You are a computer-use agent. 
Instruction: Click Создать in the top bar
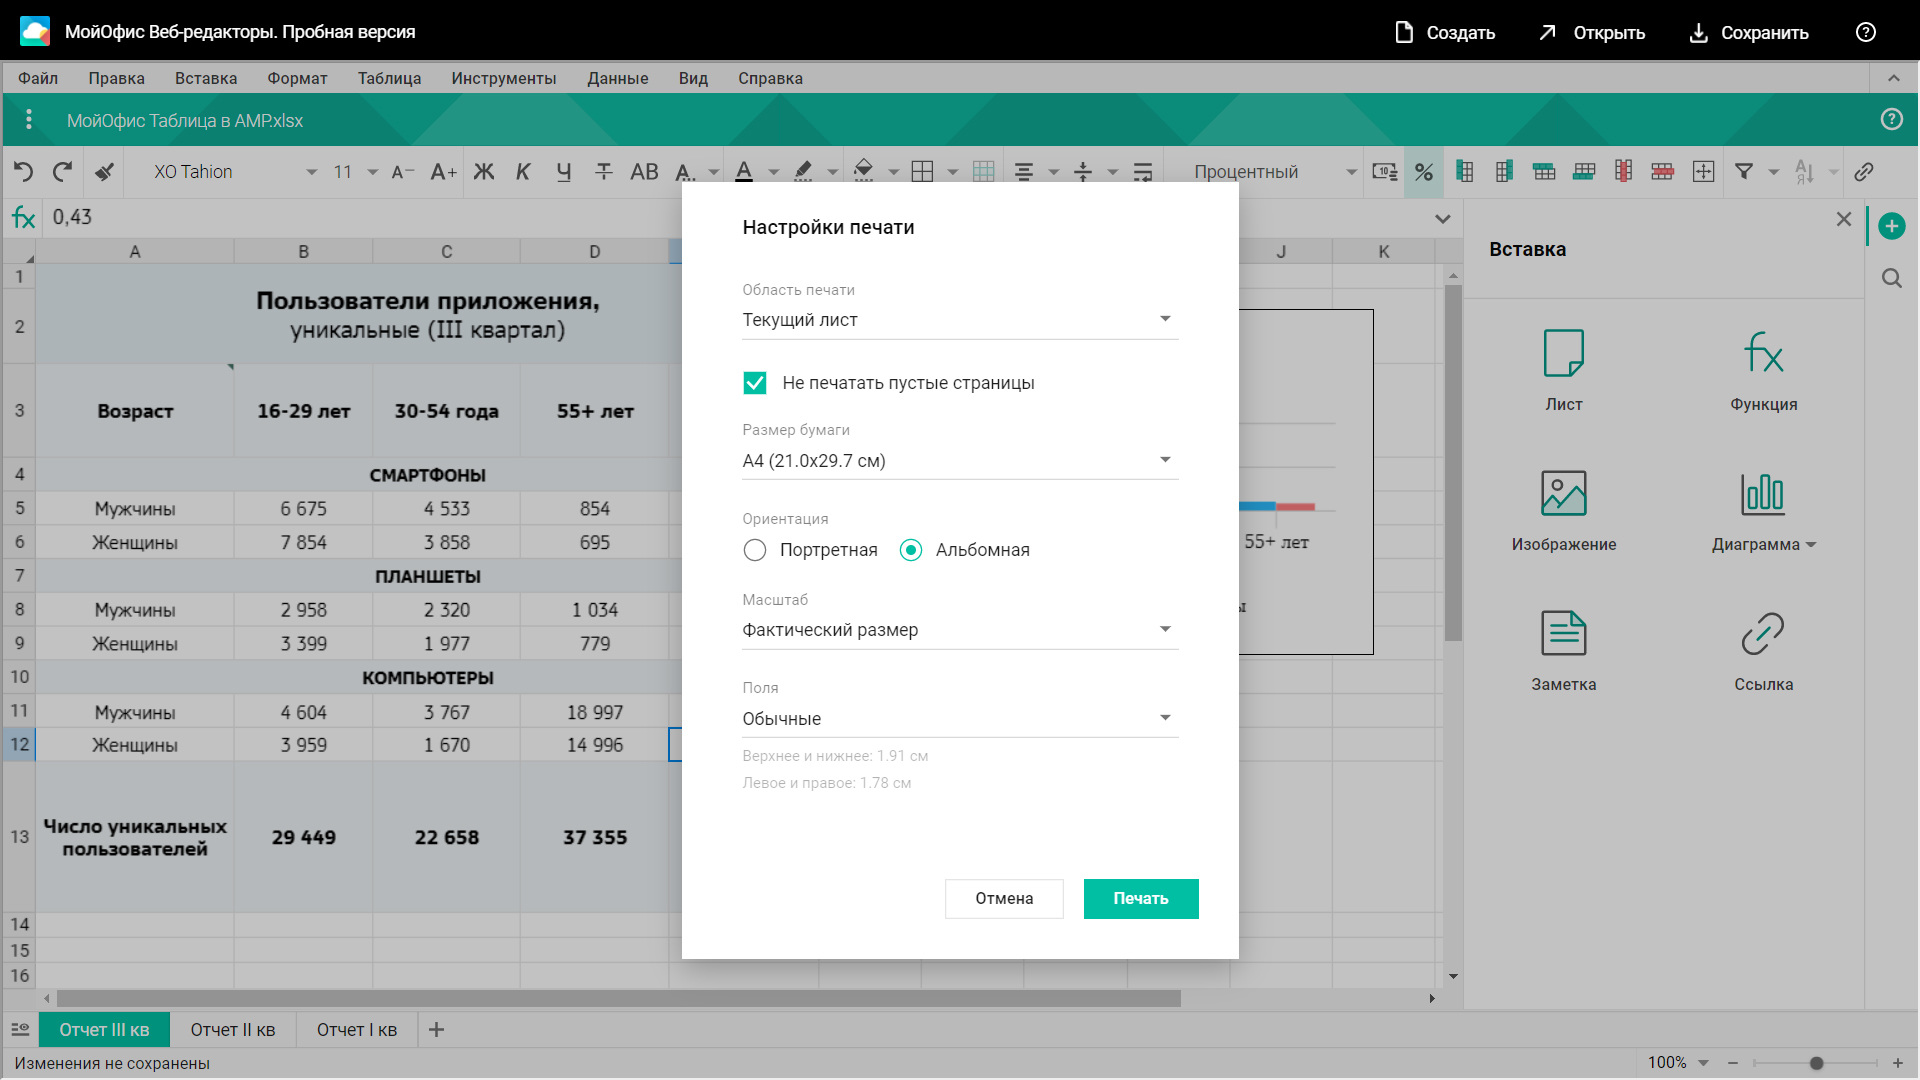pos(1445,32)
